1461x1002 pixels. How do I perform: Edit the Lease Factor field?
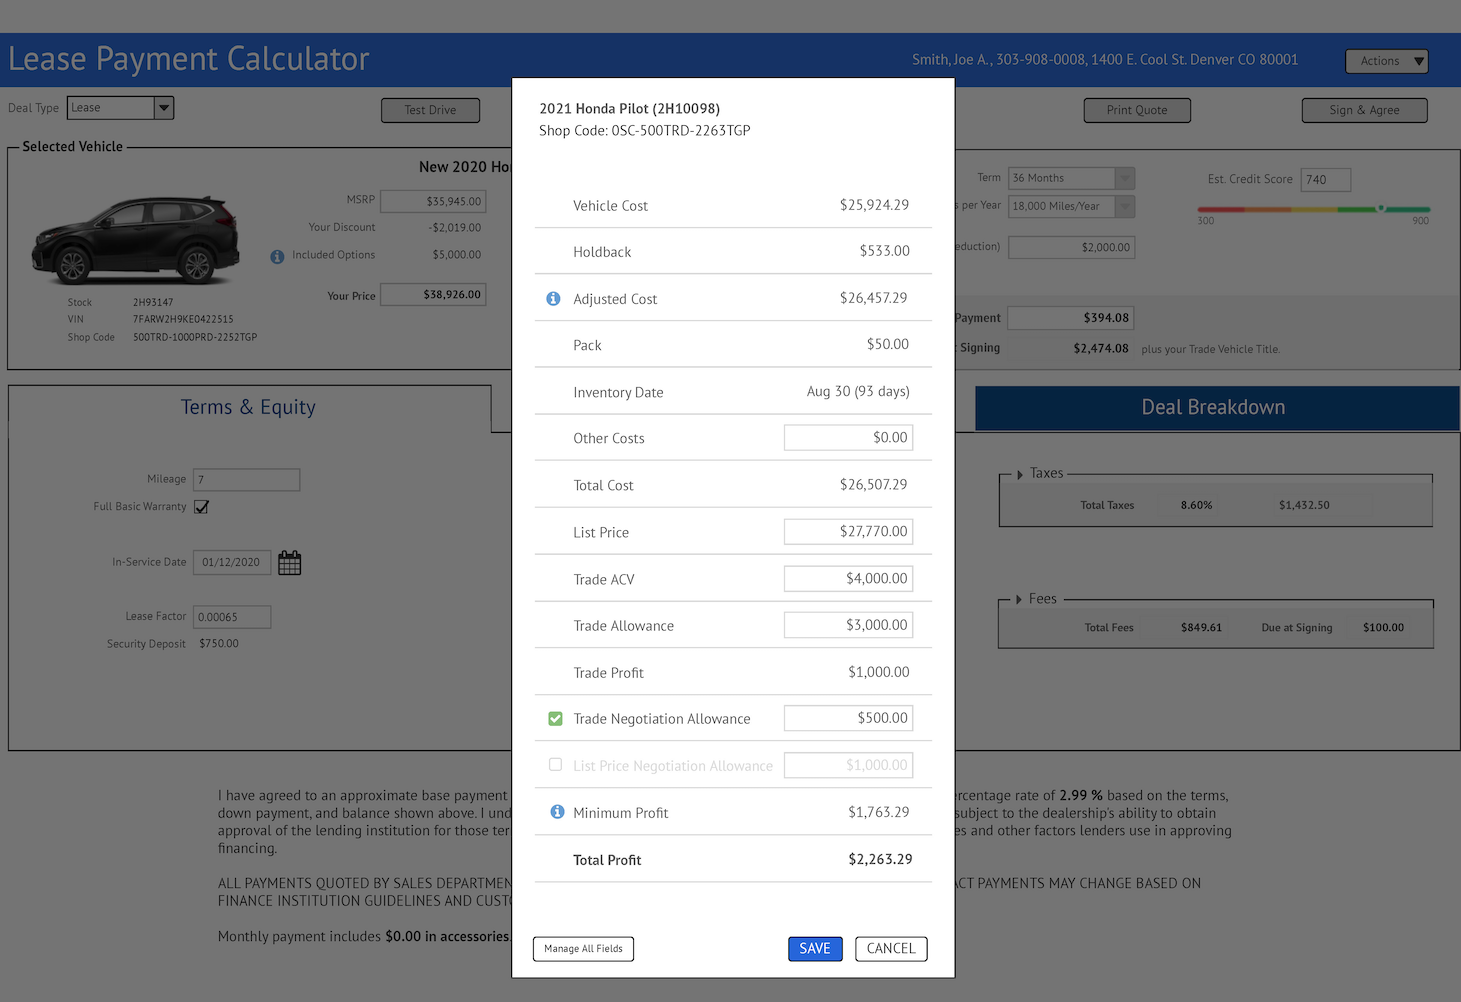tap(232, 617)
